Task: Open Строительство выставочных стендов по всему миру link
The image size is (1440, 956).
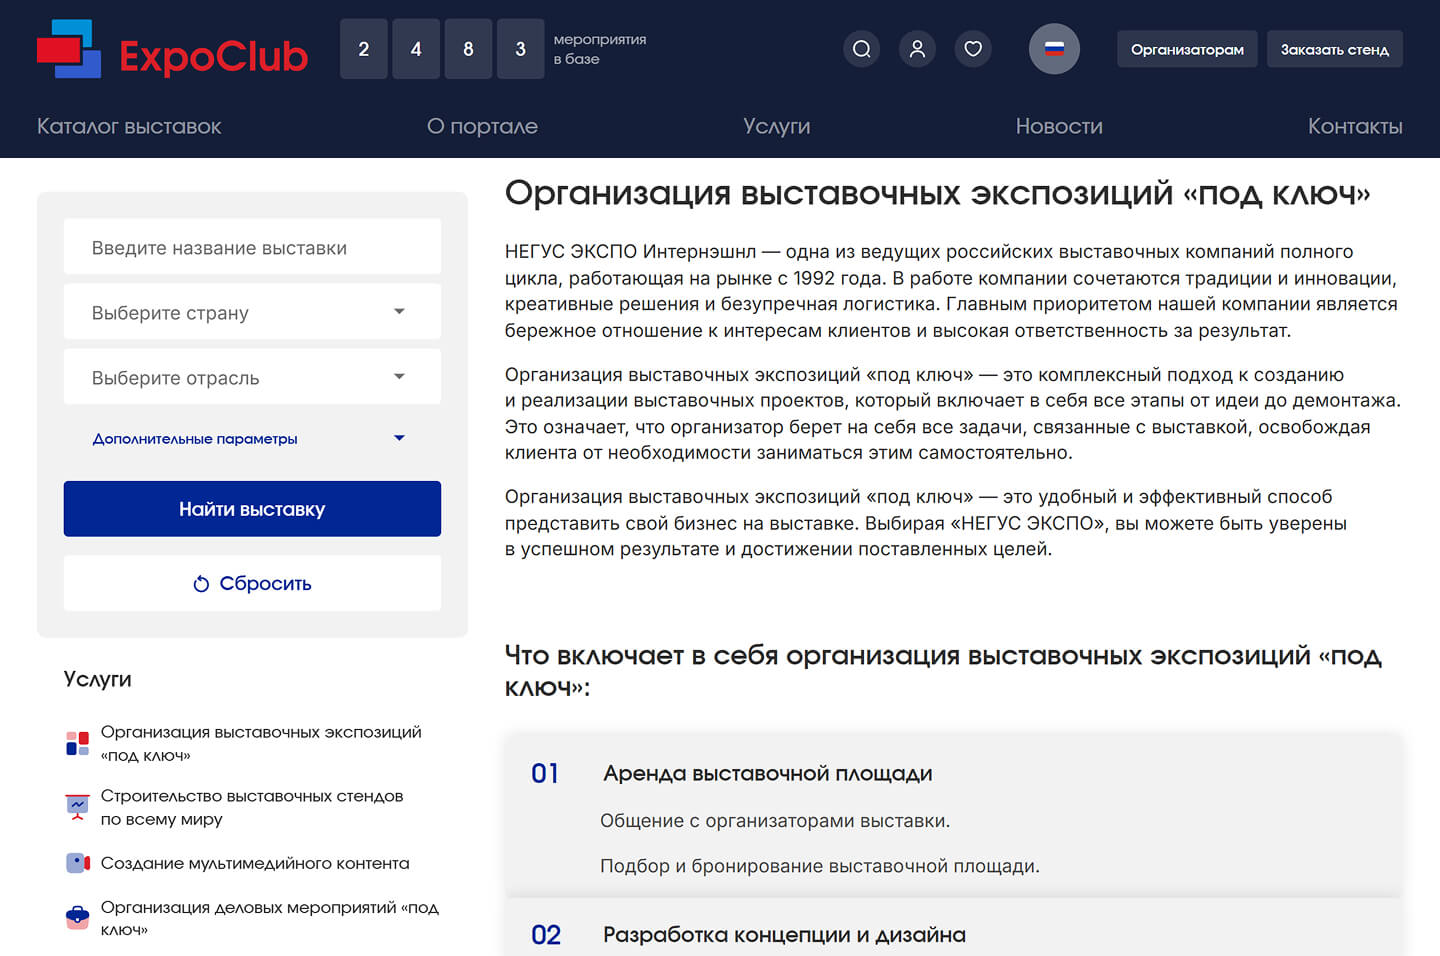Action: (252, 807)
